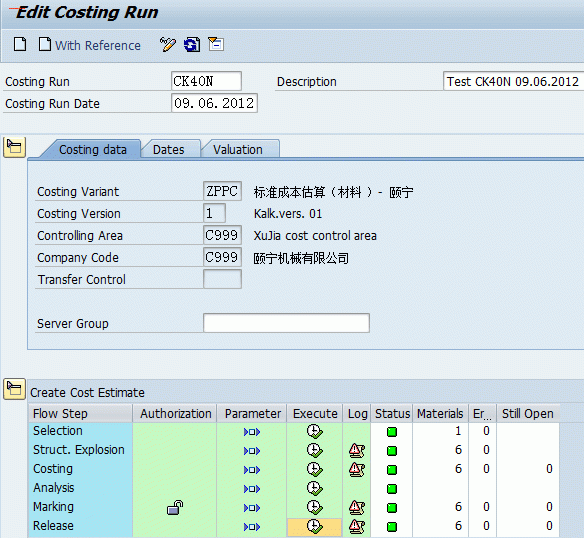This screenshot has height=538, width=584.
Task: Open the Valuation tab
Action: (x=238, y=149)
